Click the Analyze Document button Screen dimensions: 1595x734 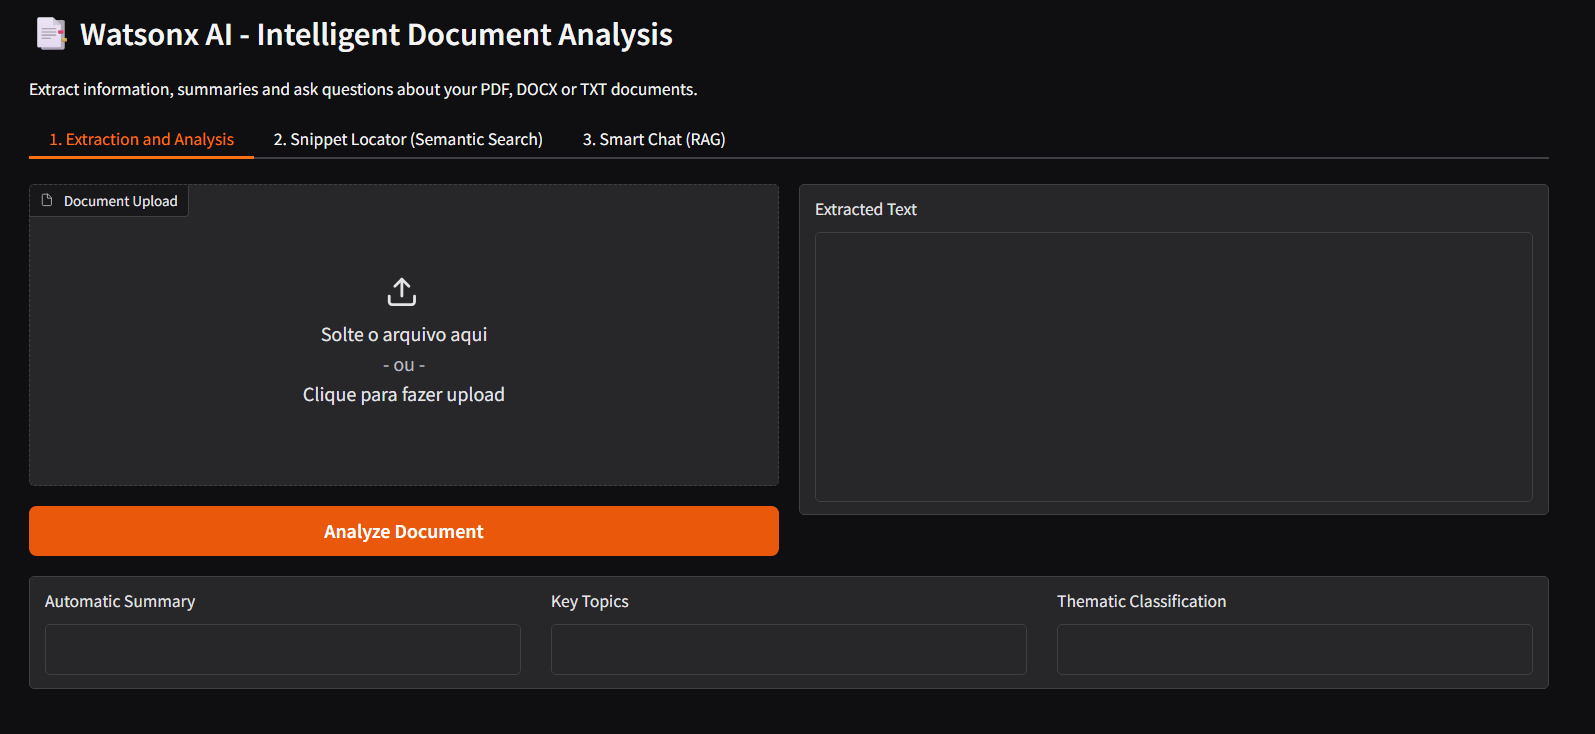tap(404, 531)
